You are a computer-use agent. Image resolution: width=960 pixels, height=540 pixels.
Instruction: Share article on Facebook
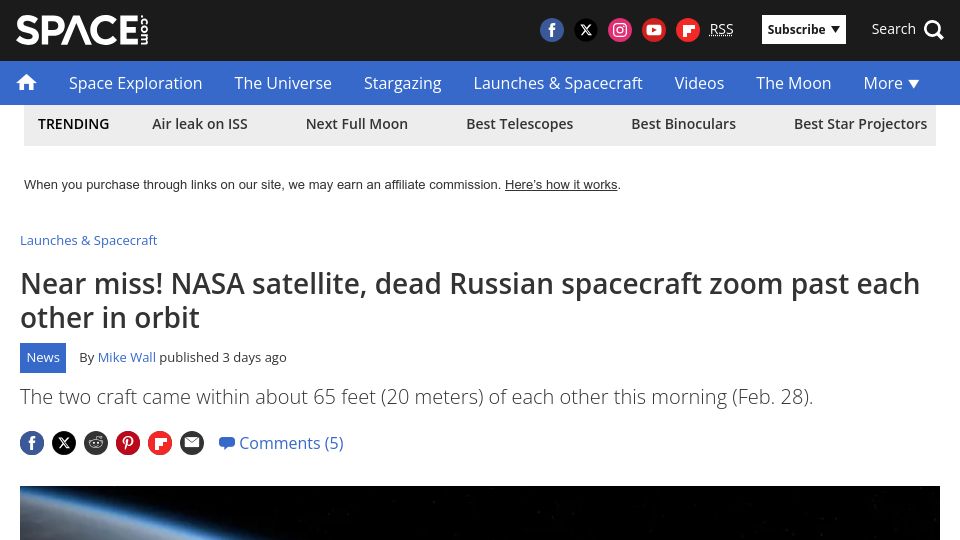(32, 443)
